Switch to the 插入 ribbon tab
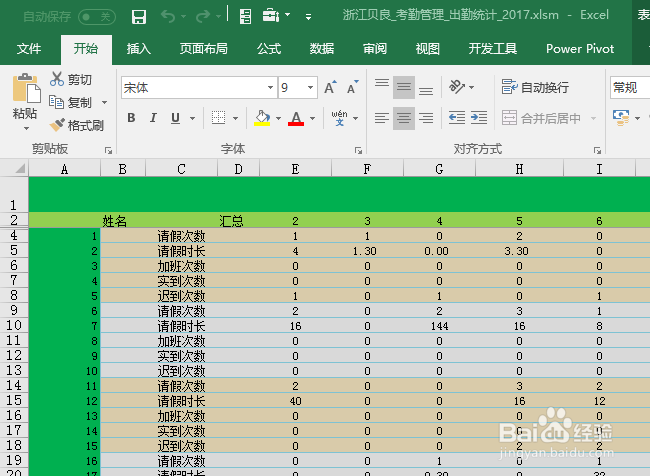The image size is (650, 476). coord(138,49)
